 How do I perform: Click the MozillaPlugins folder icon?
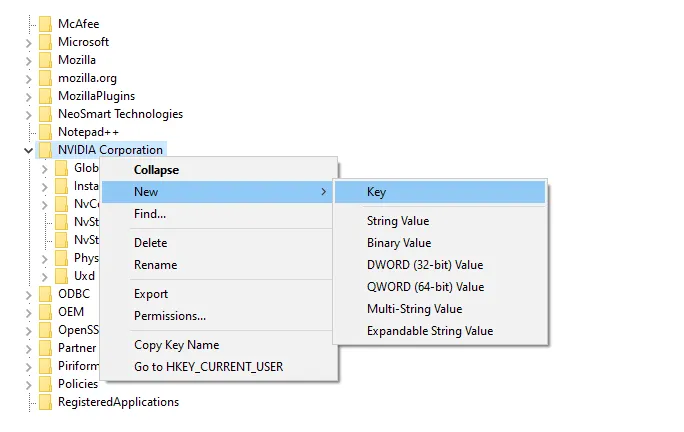[x=45, y=96]
